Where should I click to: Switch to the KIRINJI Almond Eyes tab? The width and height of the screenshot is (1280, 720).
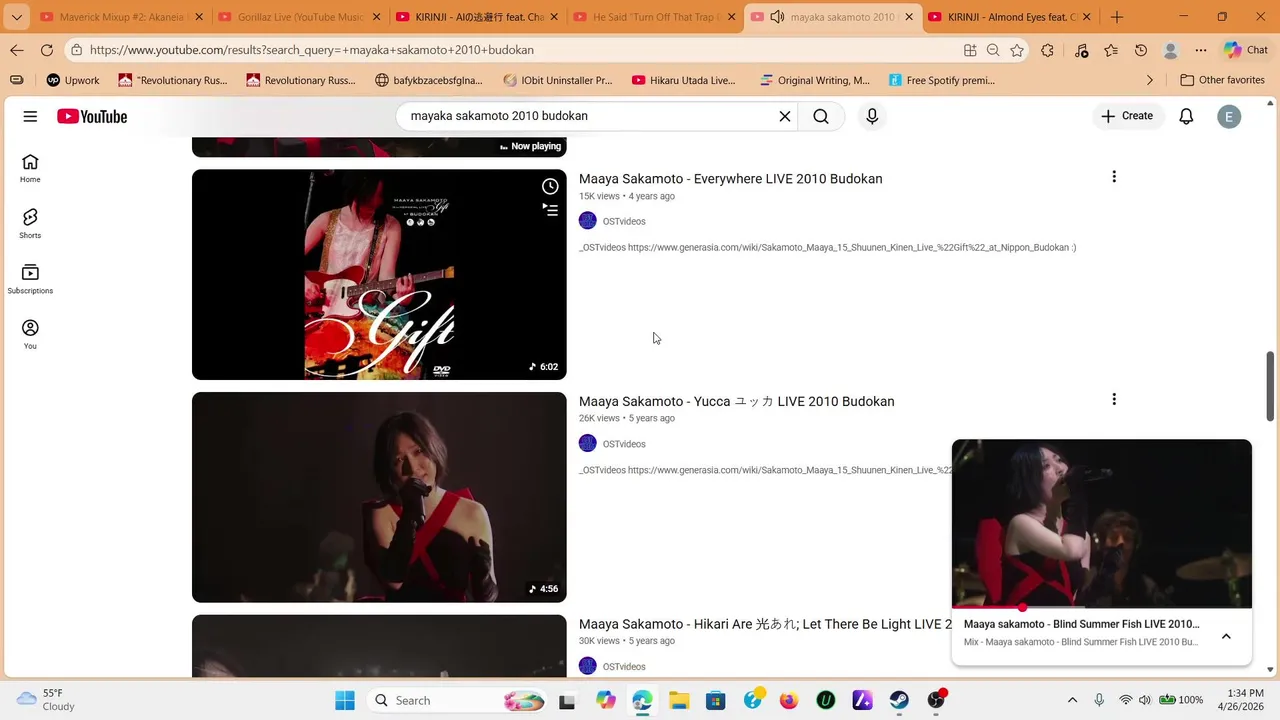pyautogui.click(x=1010, y=17)
